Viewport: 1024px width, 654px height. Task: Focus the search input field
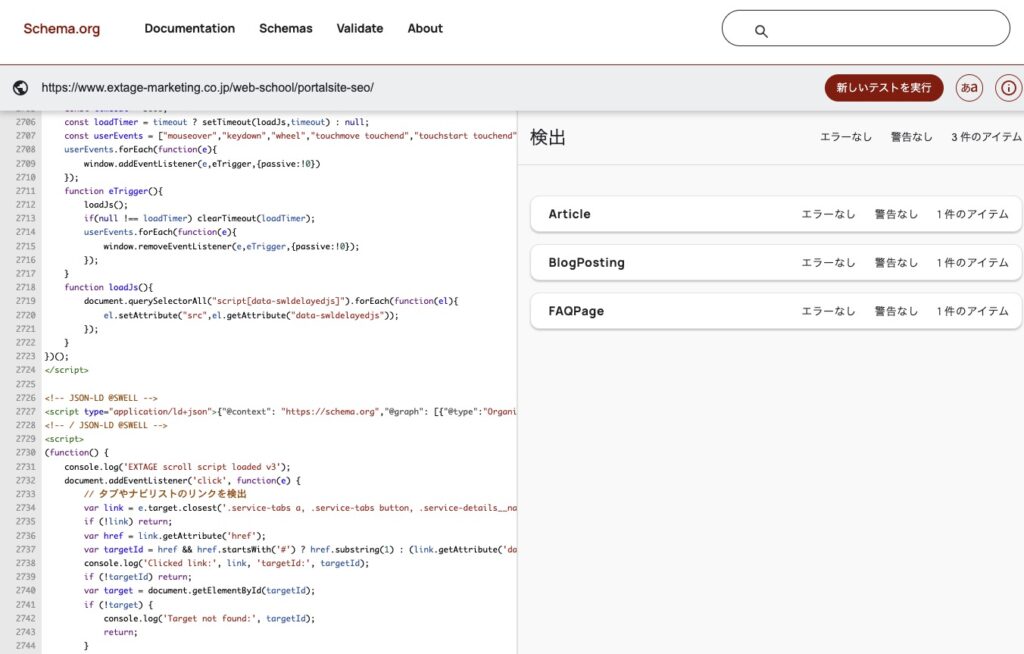(x=880, y=29)
